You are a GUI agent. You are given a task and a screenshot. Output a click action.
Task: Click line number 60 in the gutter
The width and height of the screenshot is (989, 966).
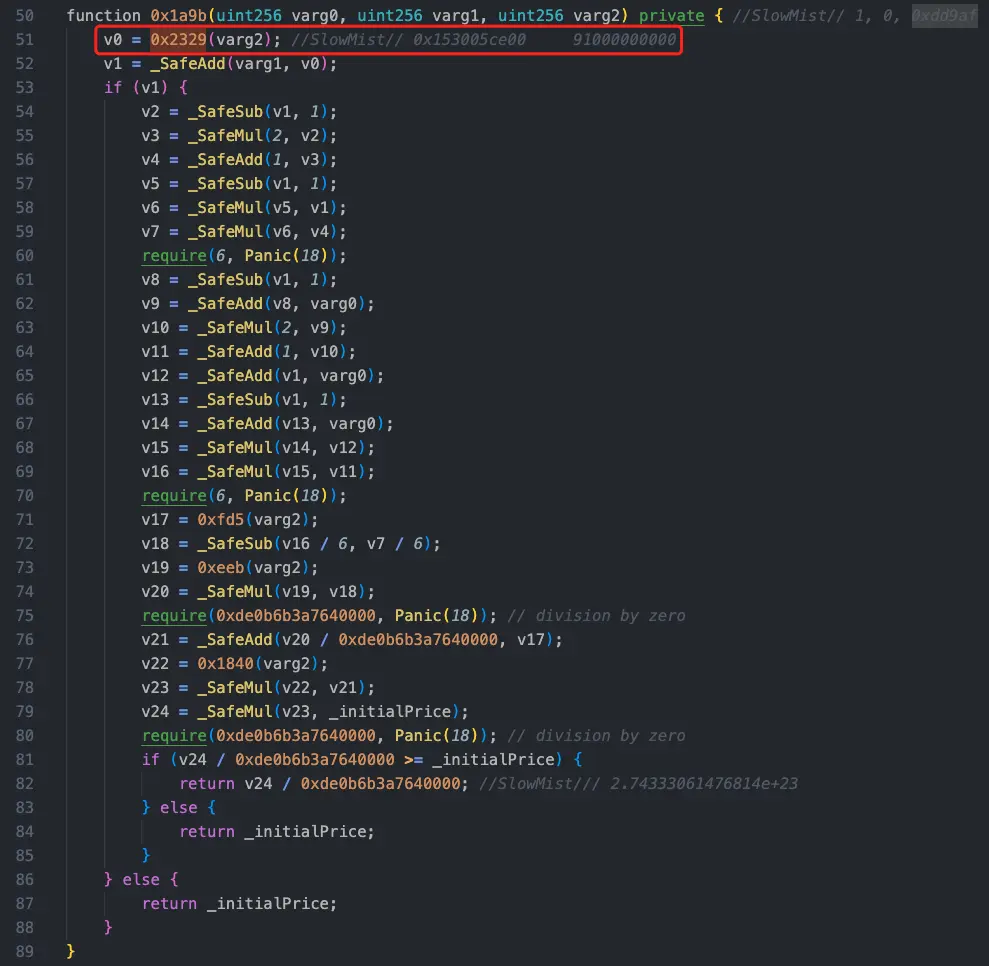tap(25, 255)
